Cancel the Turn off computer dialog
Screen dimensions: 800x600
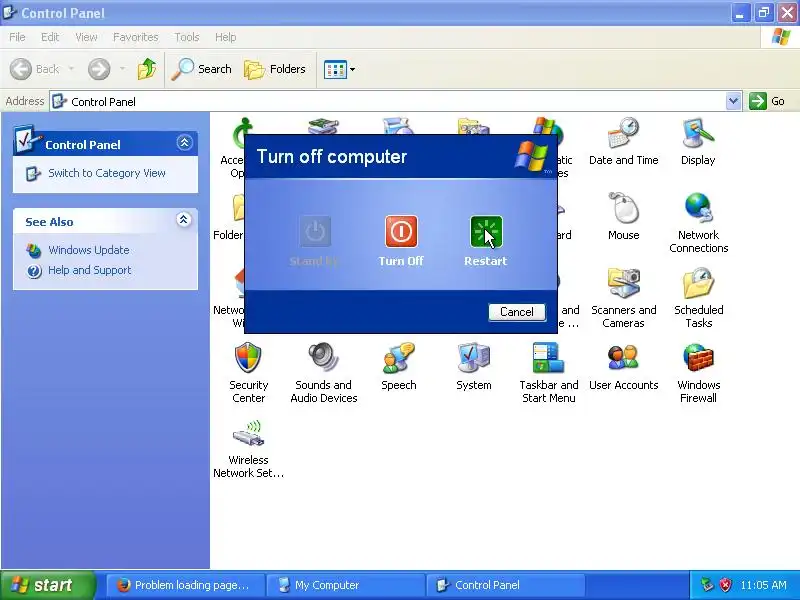coord(516,312)
